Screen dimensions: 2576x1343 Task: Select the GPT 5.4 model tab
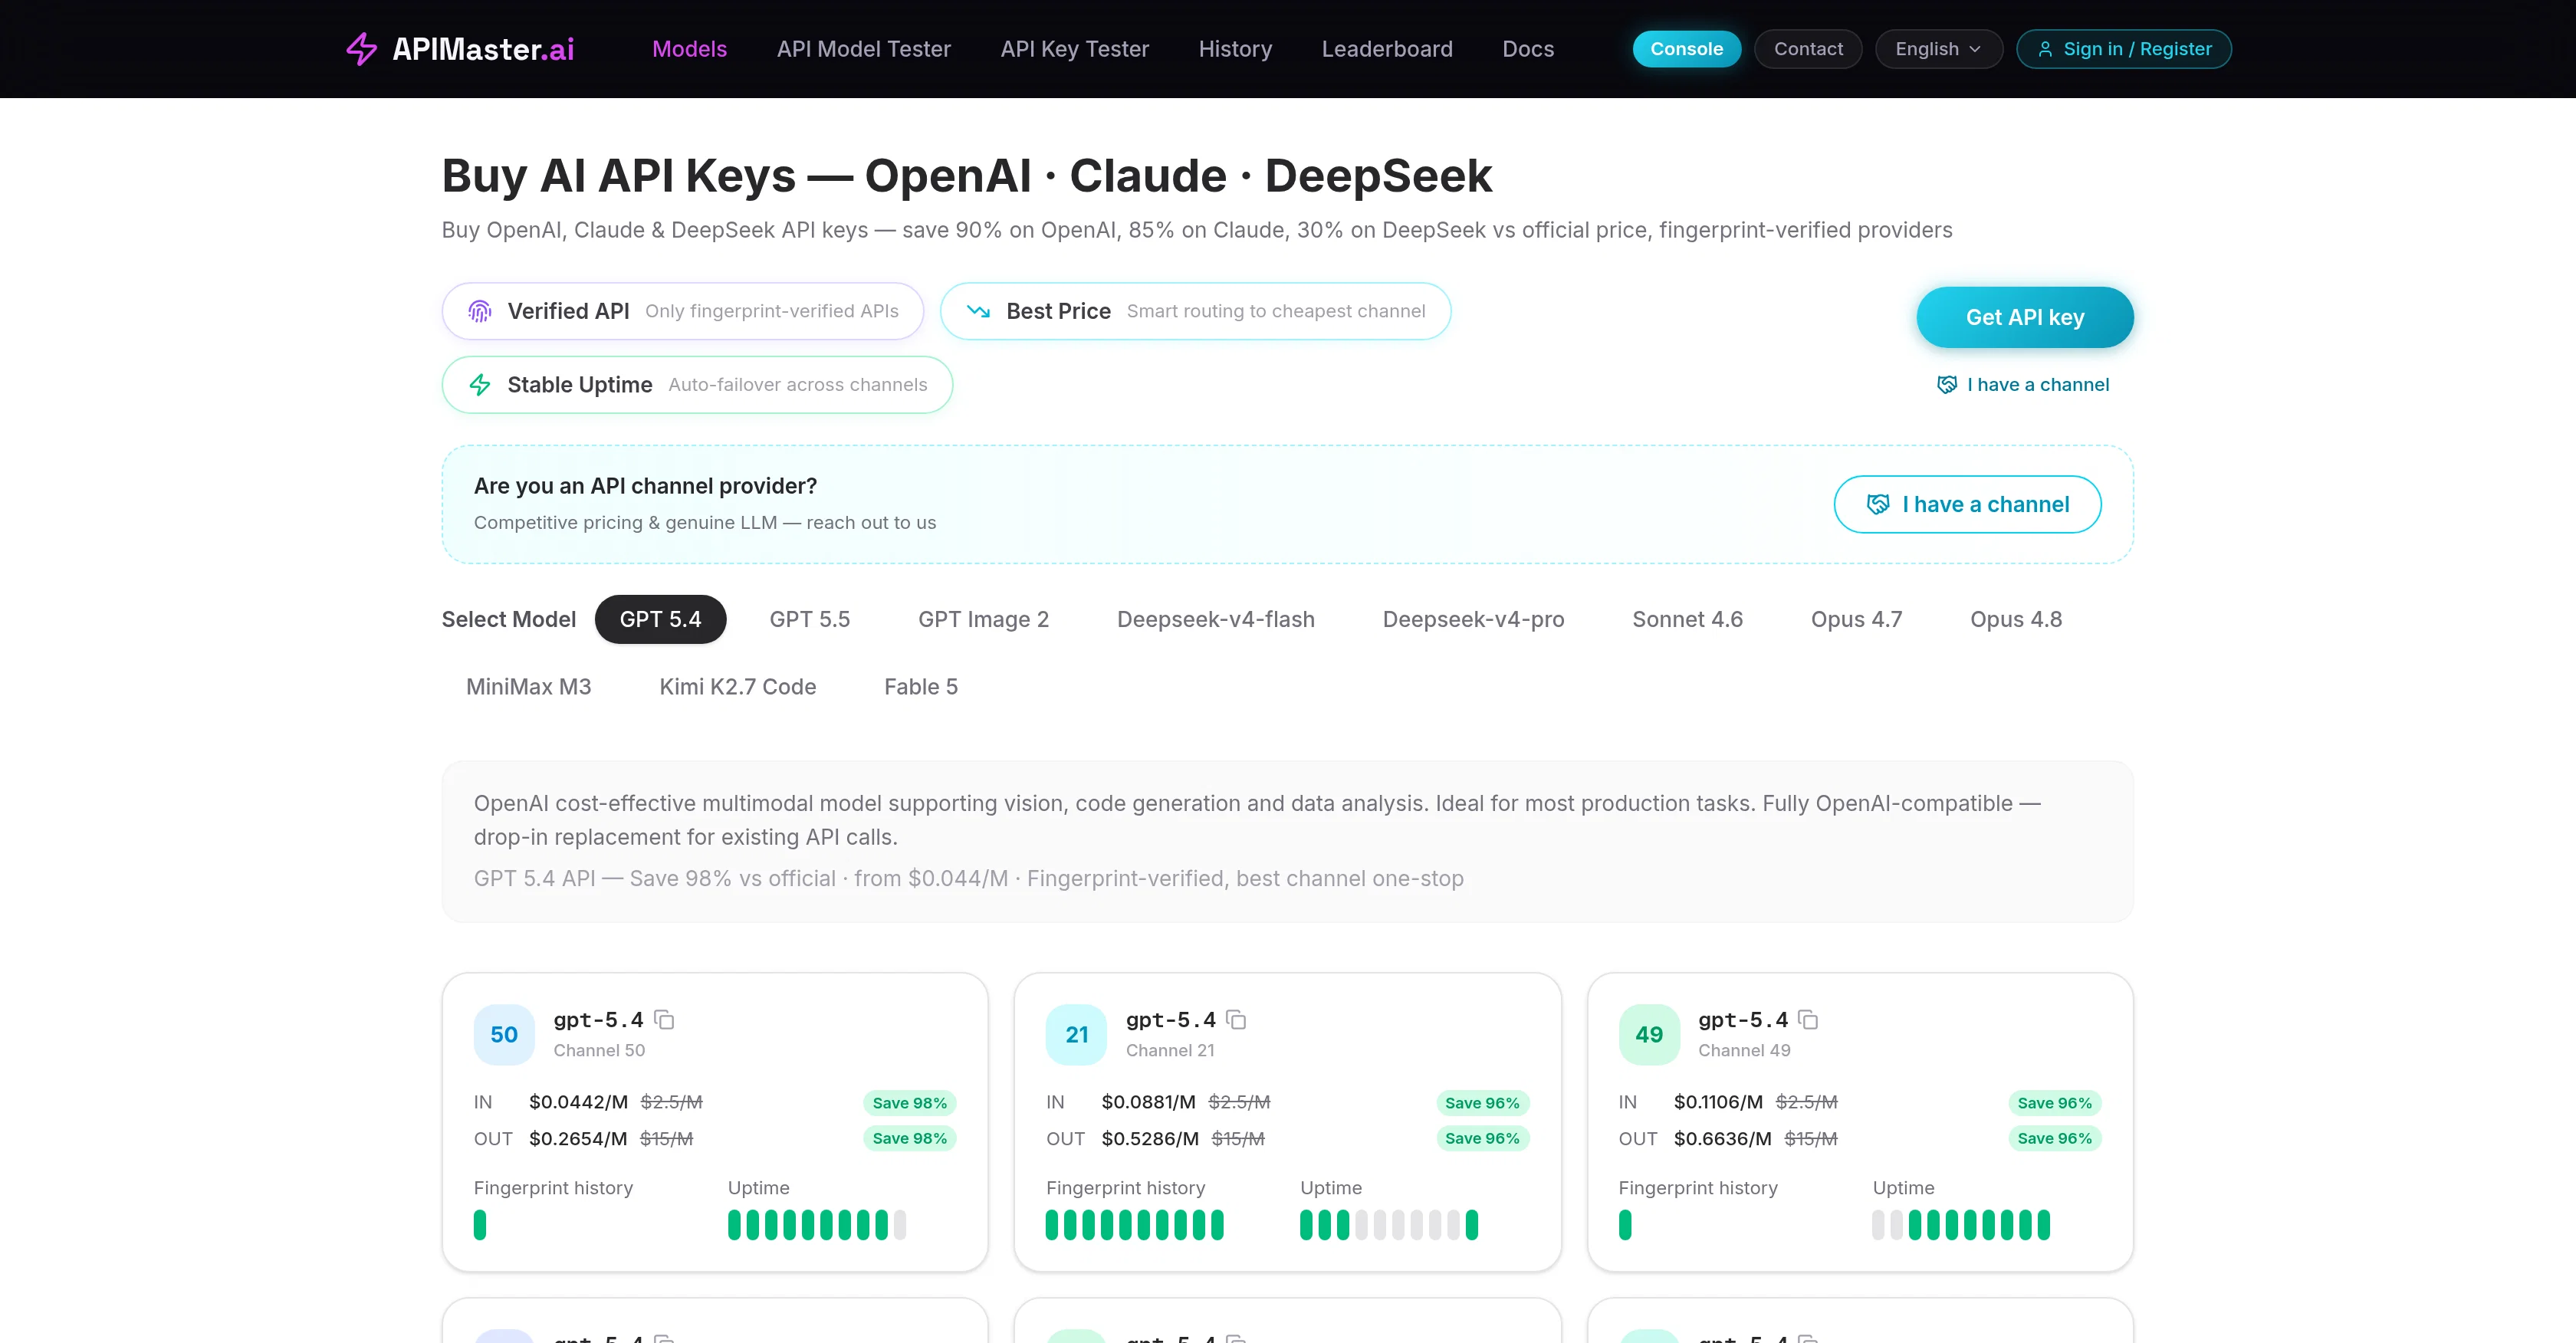pyautogui.click(x=660, y=619)
